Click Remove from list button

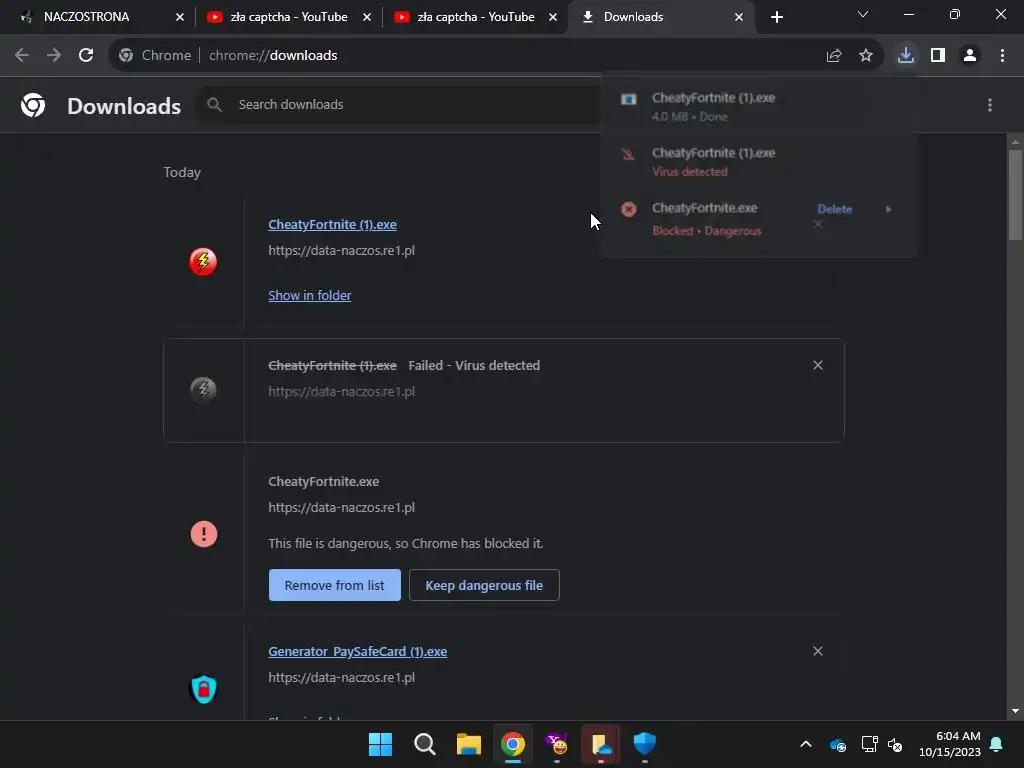point(334,585)
